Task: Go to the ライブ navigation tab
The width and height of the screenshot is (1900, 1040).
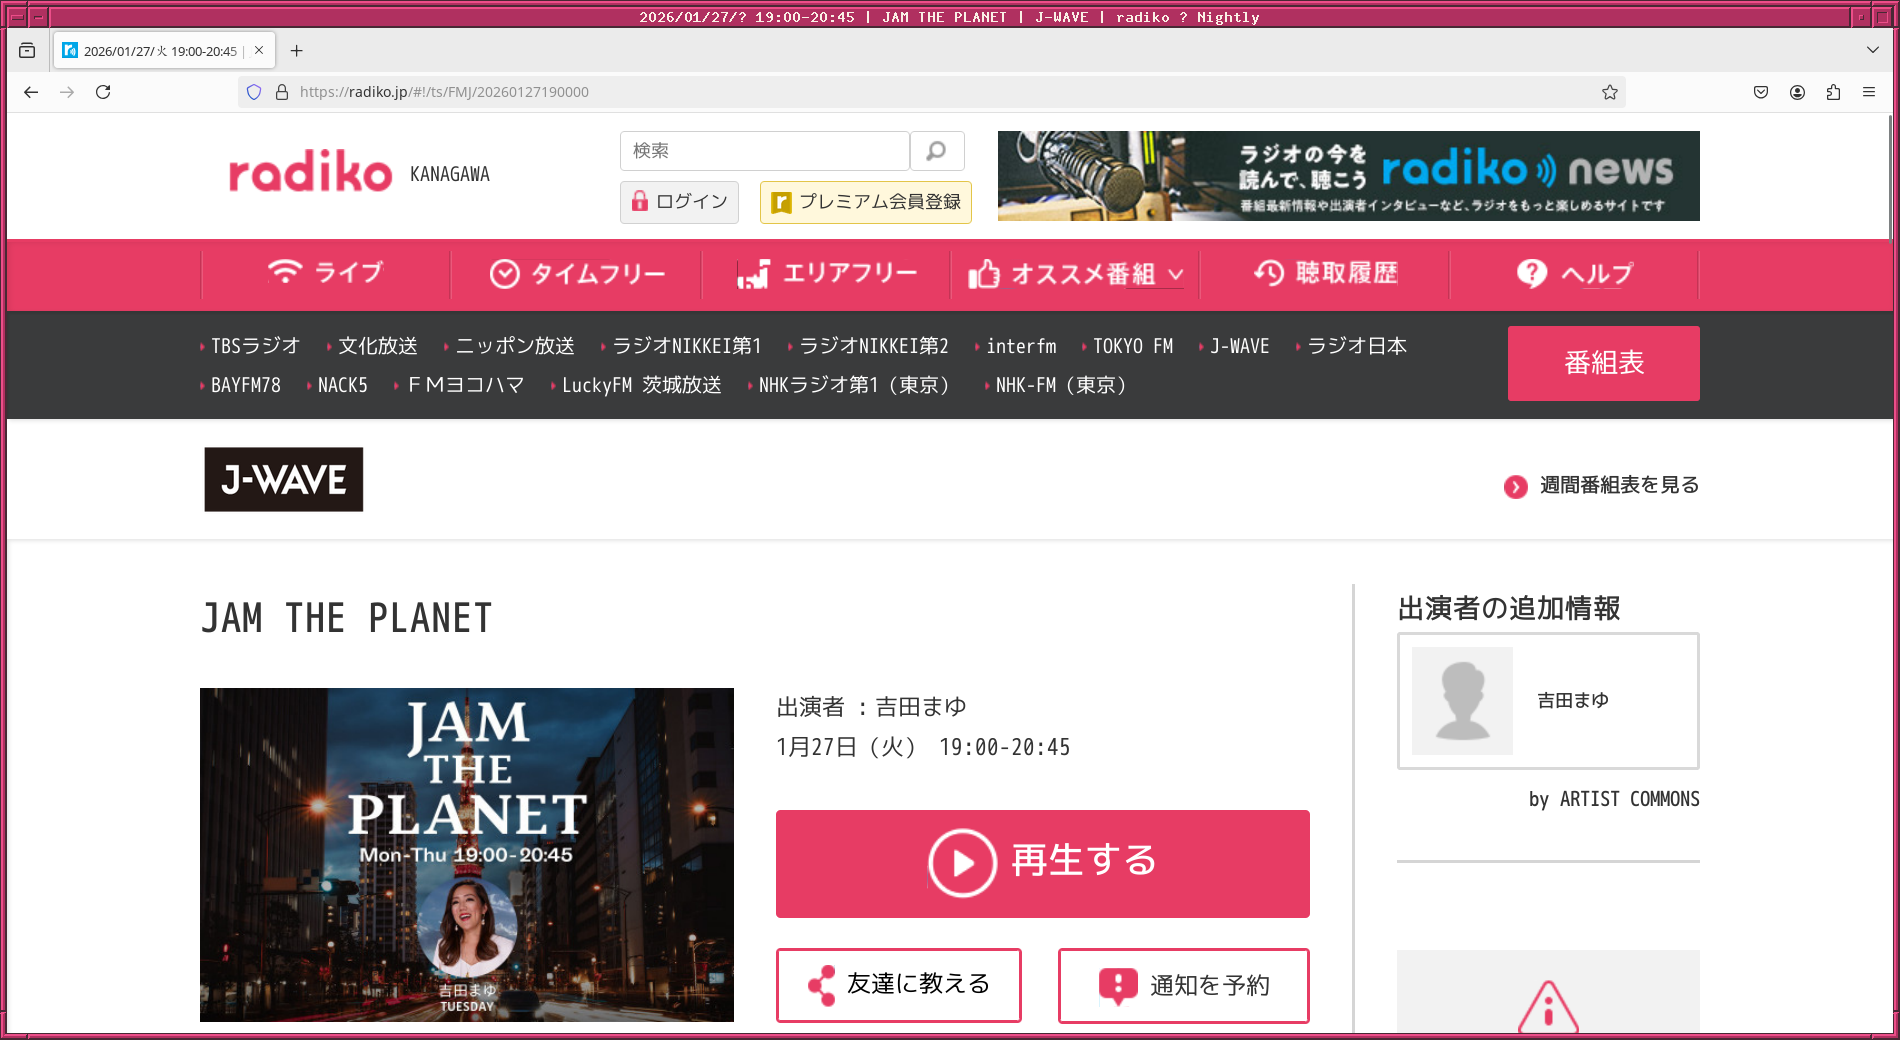Action: coord(326,273)
